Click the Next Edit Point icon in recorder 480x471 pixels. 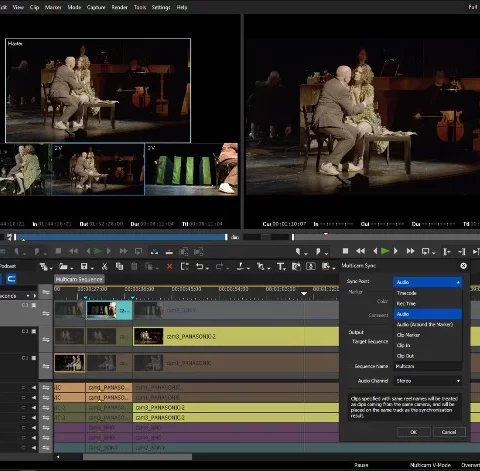[462, 251]
